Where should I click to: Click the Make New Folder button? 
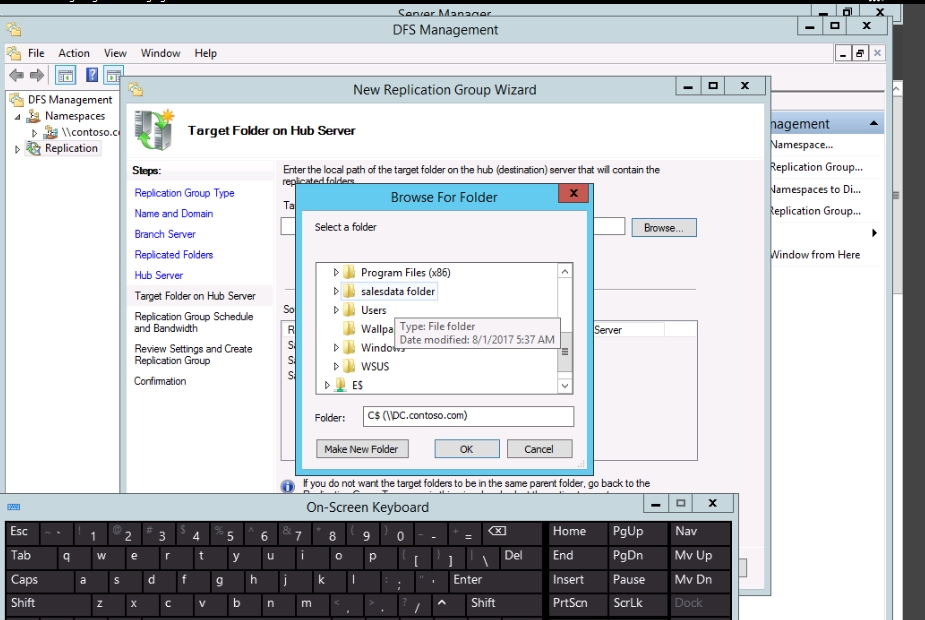pyautogui.click(x=361, y=449)
